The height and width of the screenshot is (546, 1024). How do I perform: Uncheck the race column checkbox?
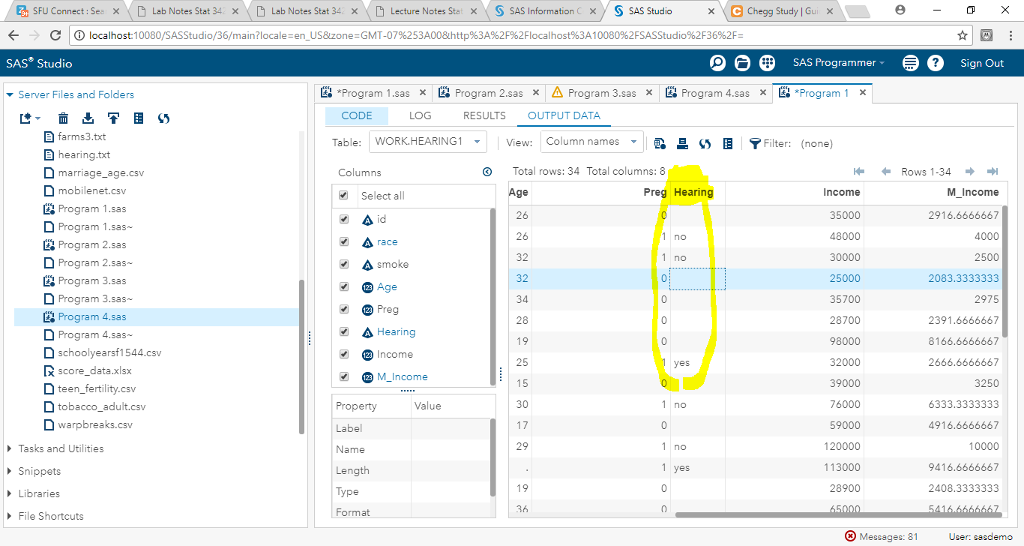[x=344, y=242]
